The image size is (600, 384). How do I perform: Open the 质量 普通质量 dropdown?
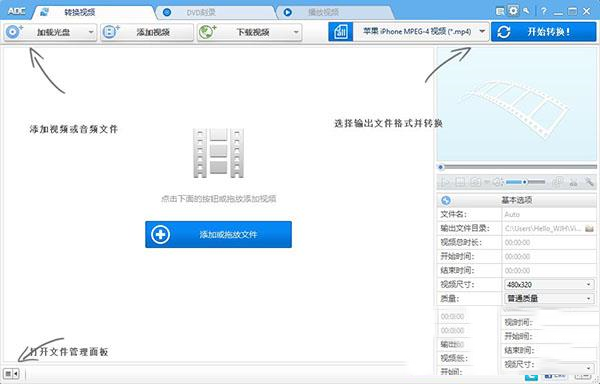coord(549,298)
